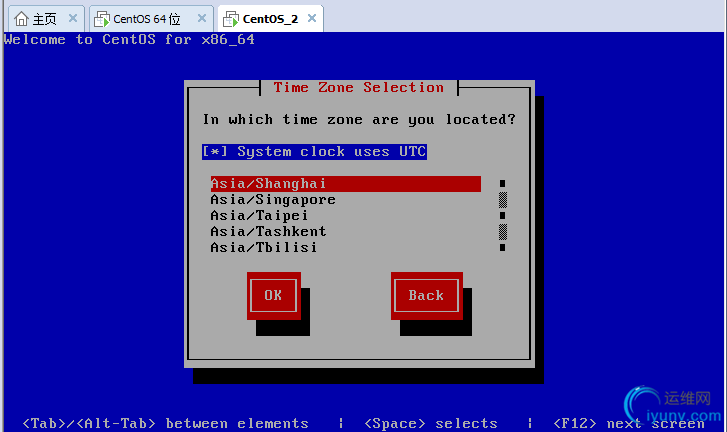Click the 'In which time zone are you located?' text
Screen dimensions: 727x432
pos(359,120)
